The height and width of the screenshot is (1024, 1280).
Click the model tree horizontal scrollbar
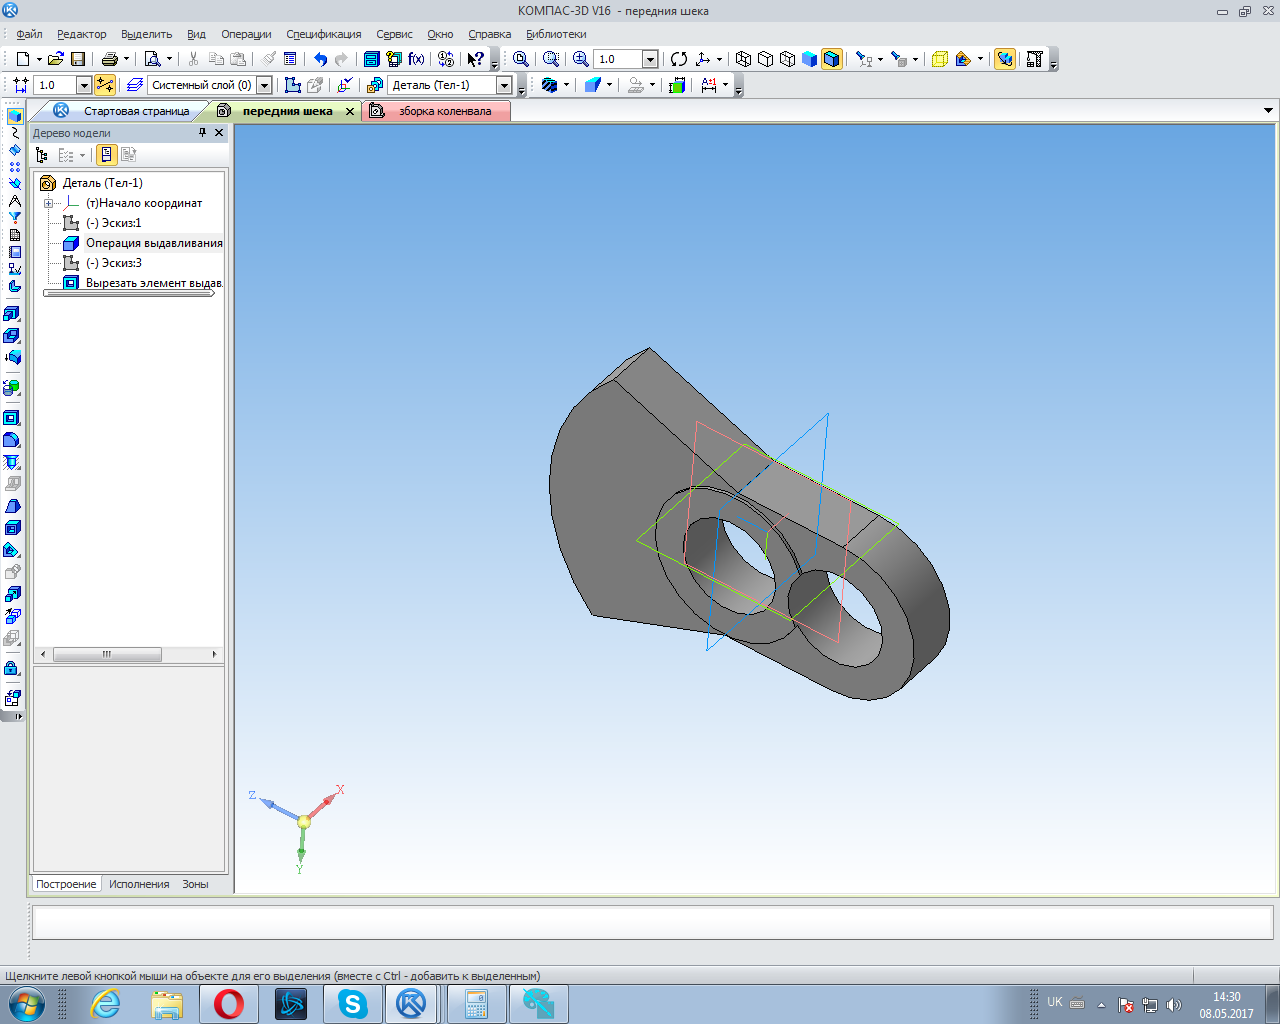[x=107, y=654]
